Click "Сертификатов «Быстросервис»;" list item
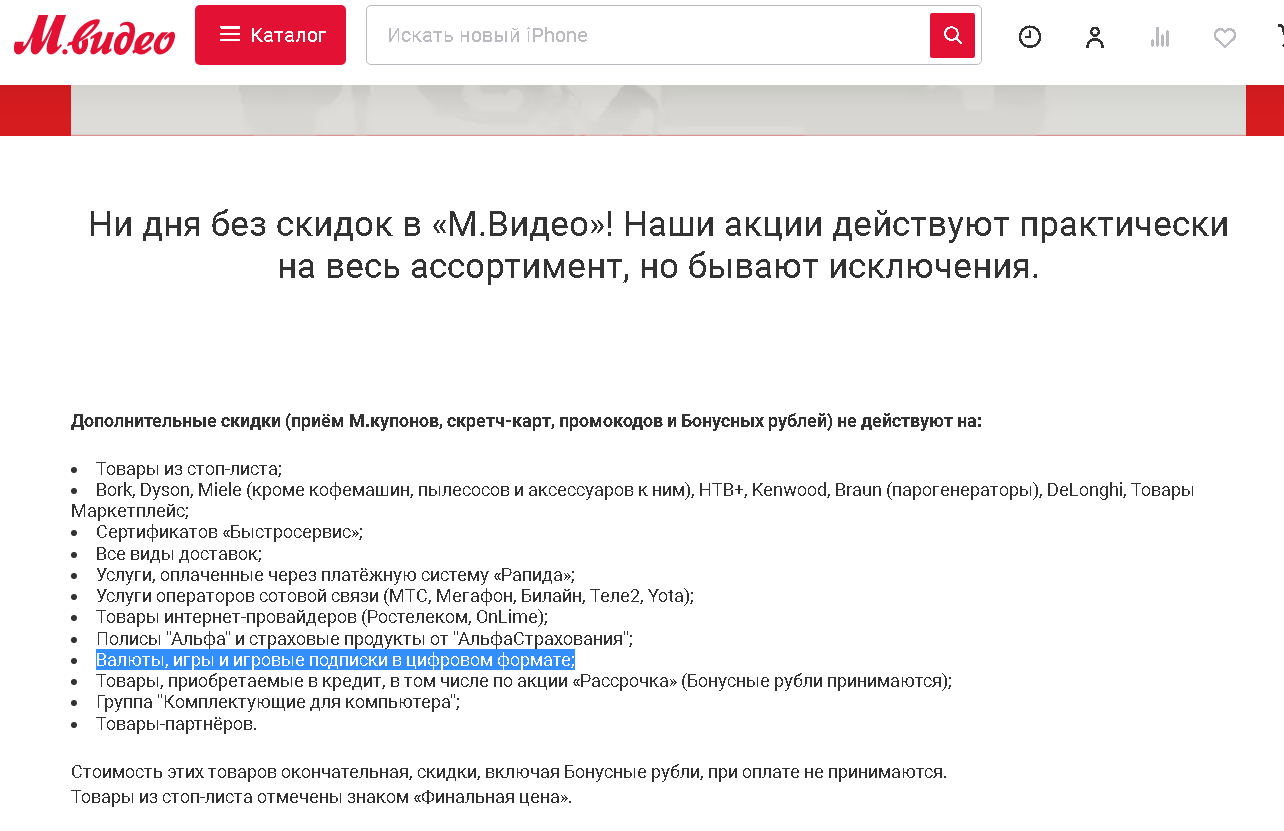 pos(229,532)
